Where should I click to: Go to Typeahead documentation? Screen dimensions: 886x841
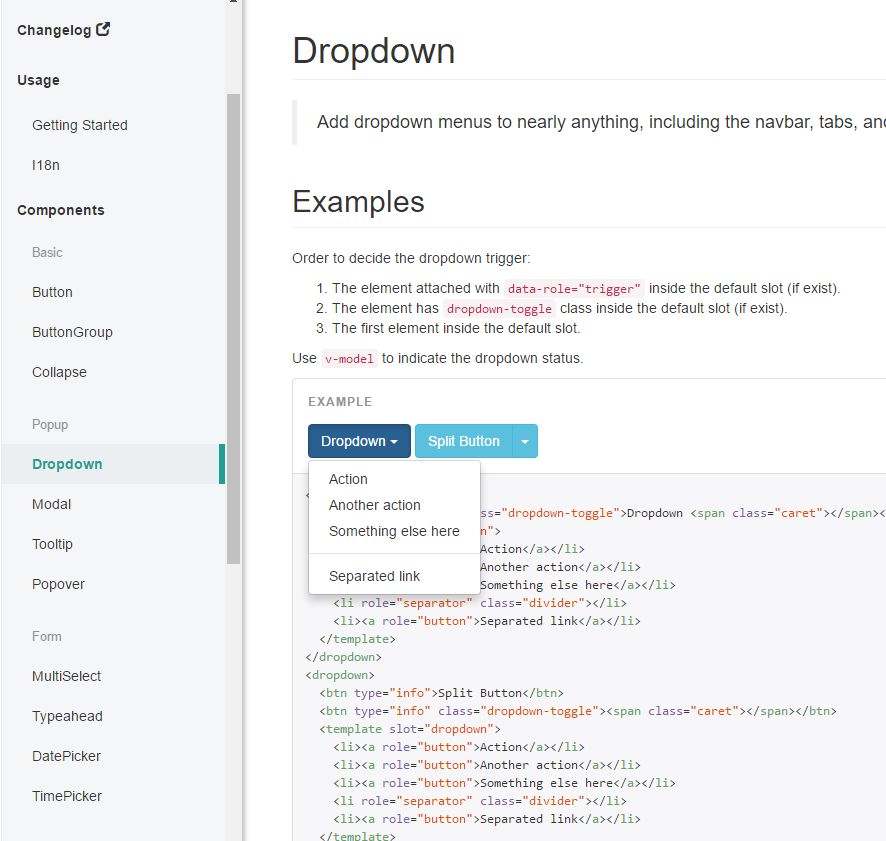pos(67,717)
